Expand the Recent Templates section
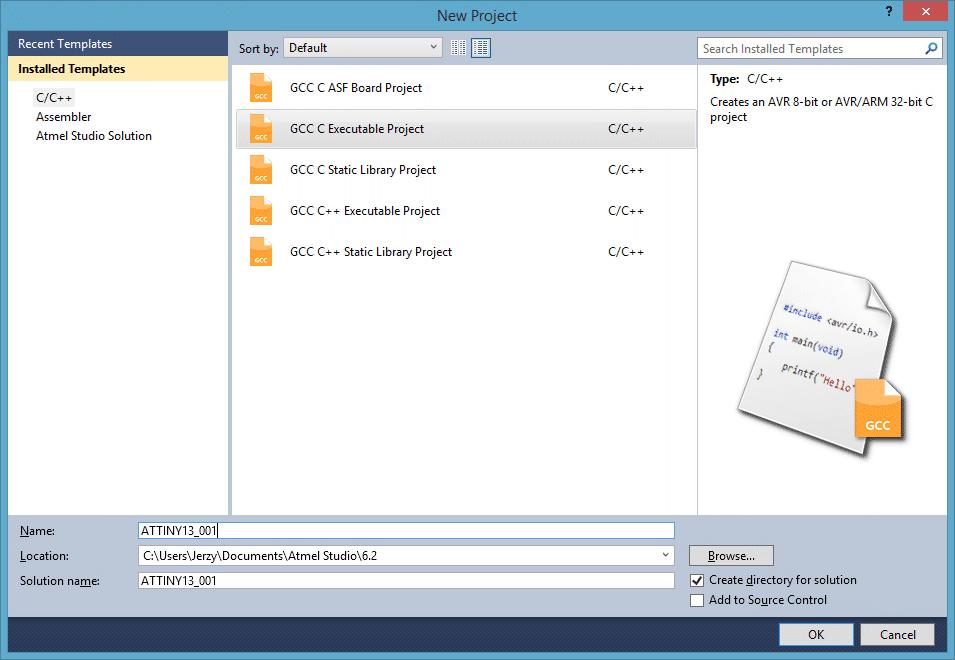 [x=65, y=44]
